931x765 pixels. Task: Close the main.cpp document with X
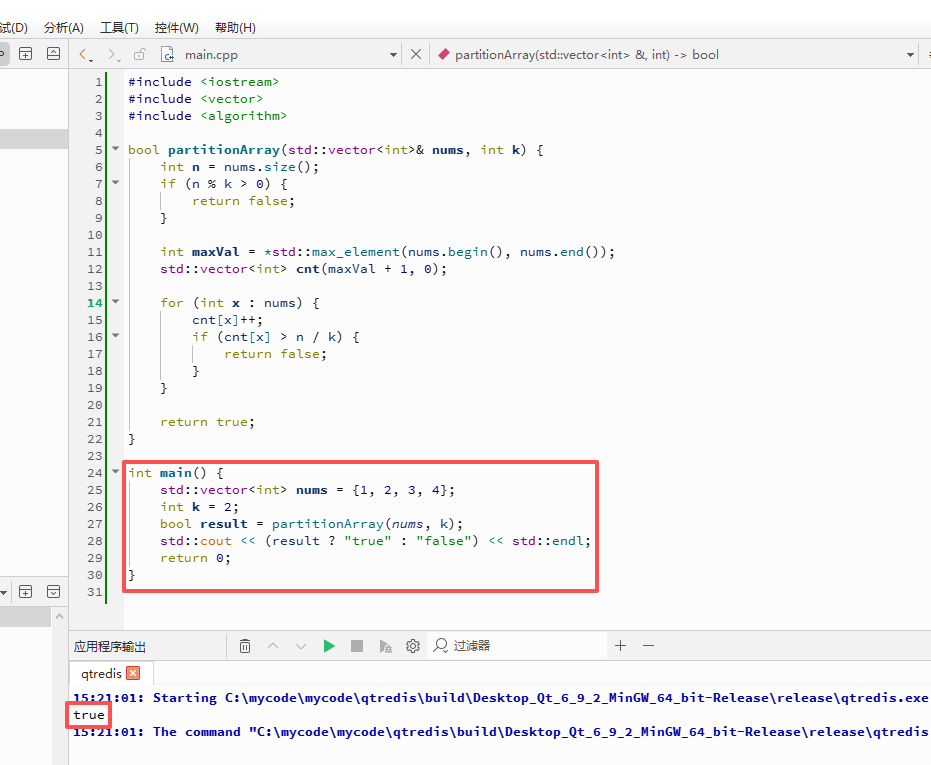(x=416, y=55)
